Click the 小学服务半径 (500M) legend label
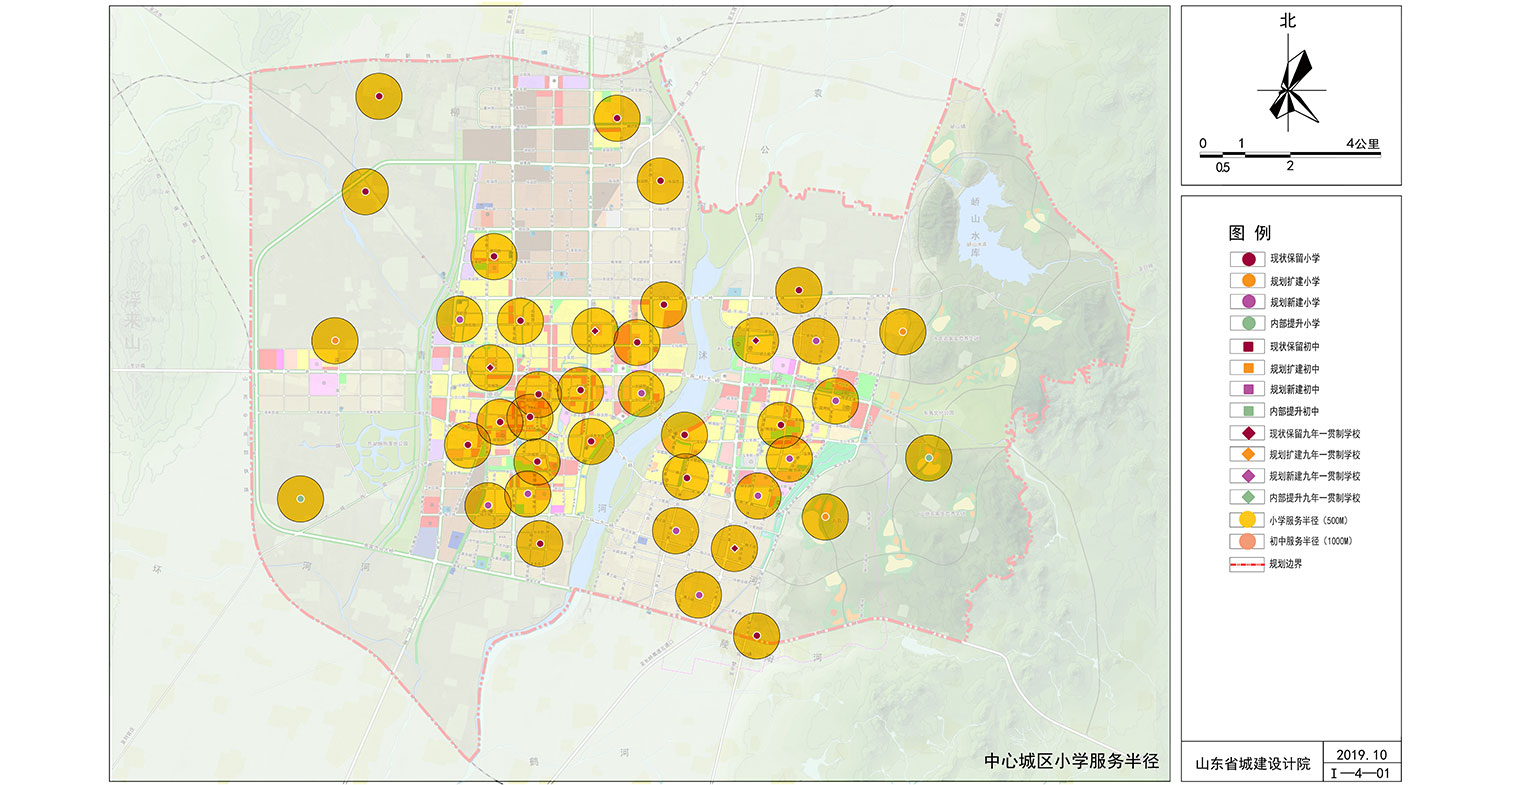Viewport: 1522px width, 785px height. coord(1308,521)
